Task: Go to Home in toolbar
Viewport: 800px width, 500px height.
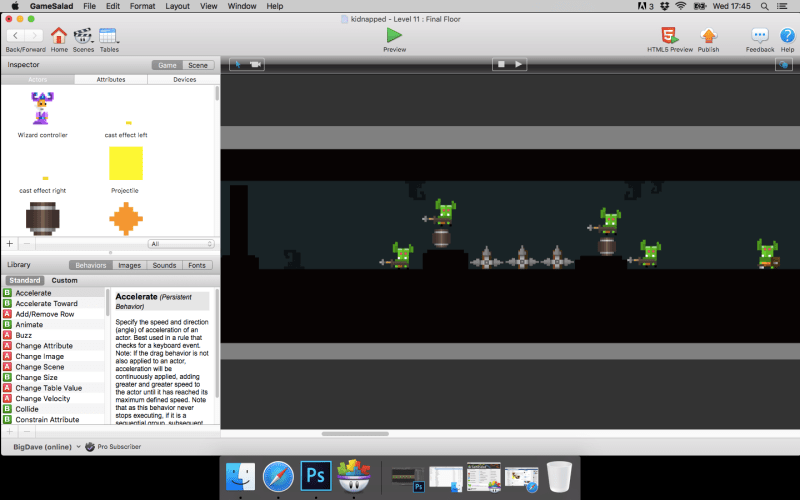Action: [x=59, y=35]
